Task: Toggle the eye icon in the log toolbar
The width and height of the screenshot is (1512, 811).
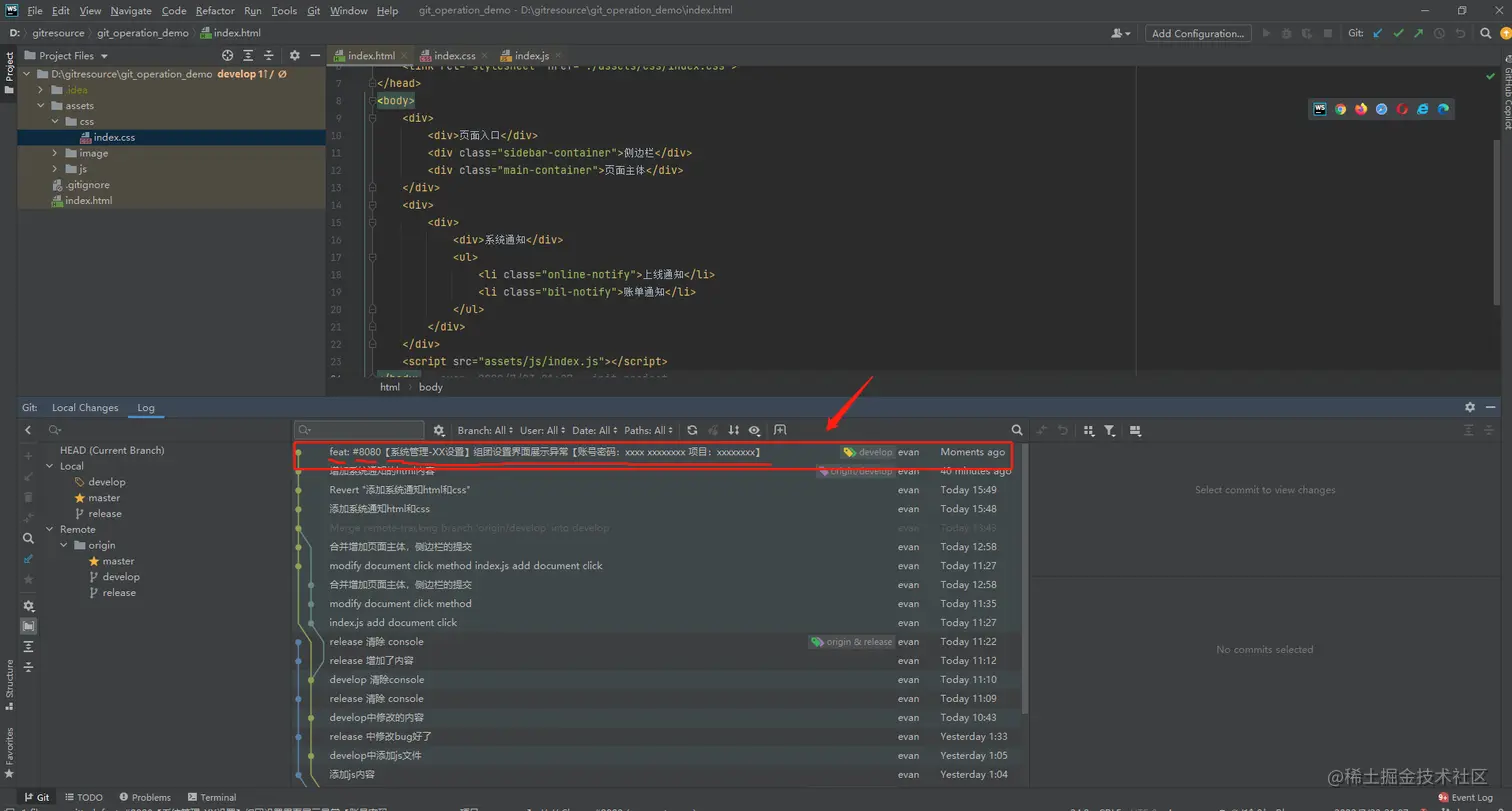Action: pyautogui.click(x=755, y=430)
